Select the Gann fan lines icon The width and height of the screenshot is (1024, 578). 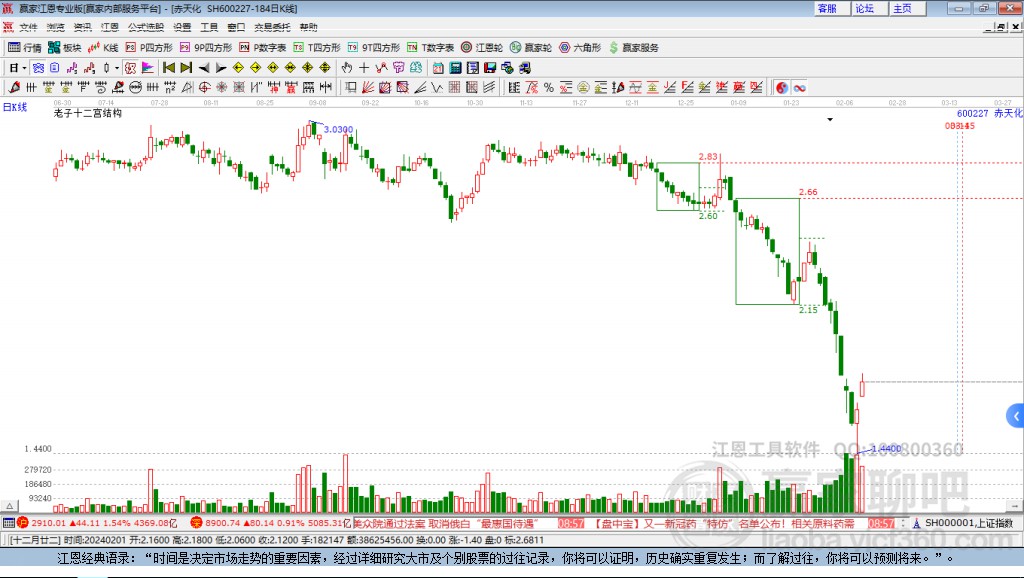(x=368, y=88)
